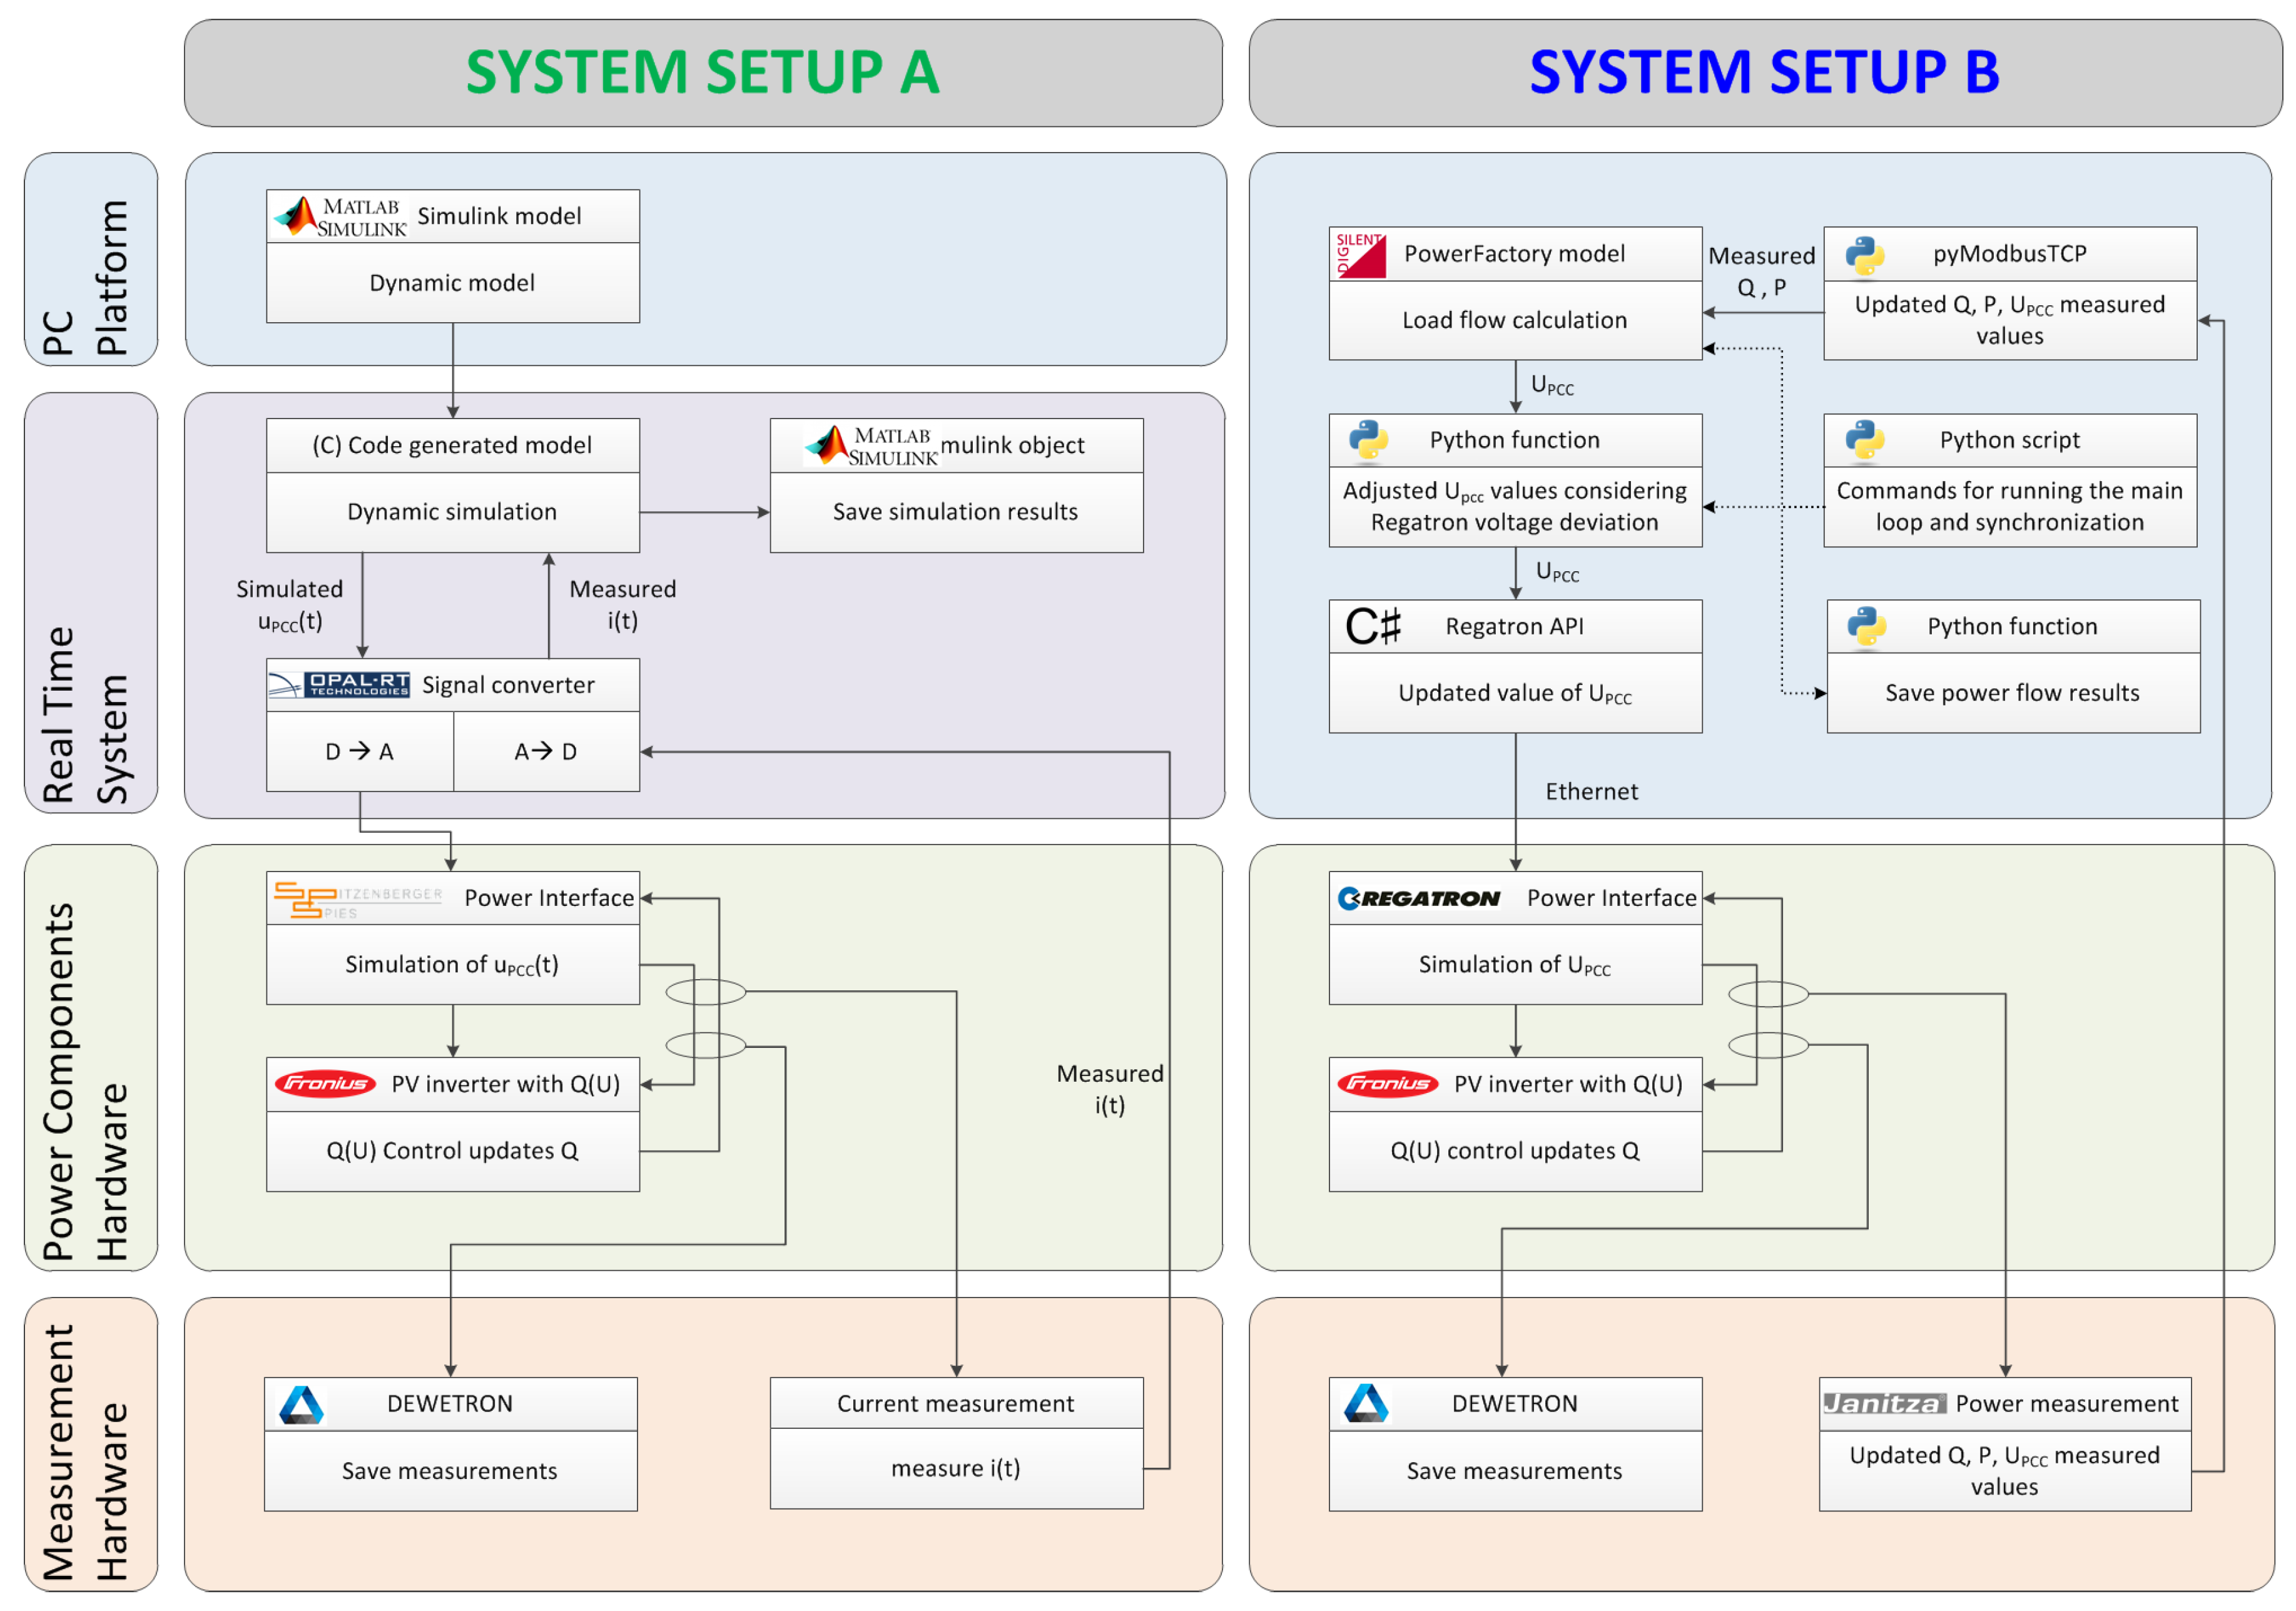Click the measure i(t) box
Image resolution: width=2296 pixels, height=1611 pixels.
[x=956, y=1468]
